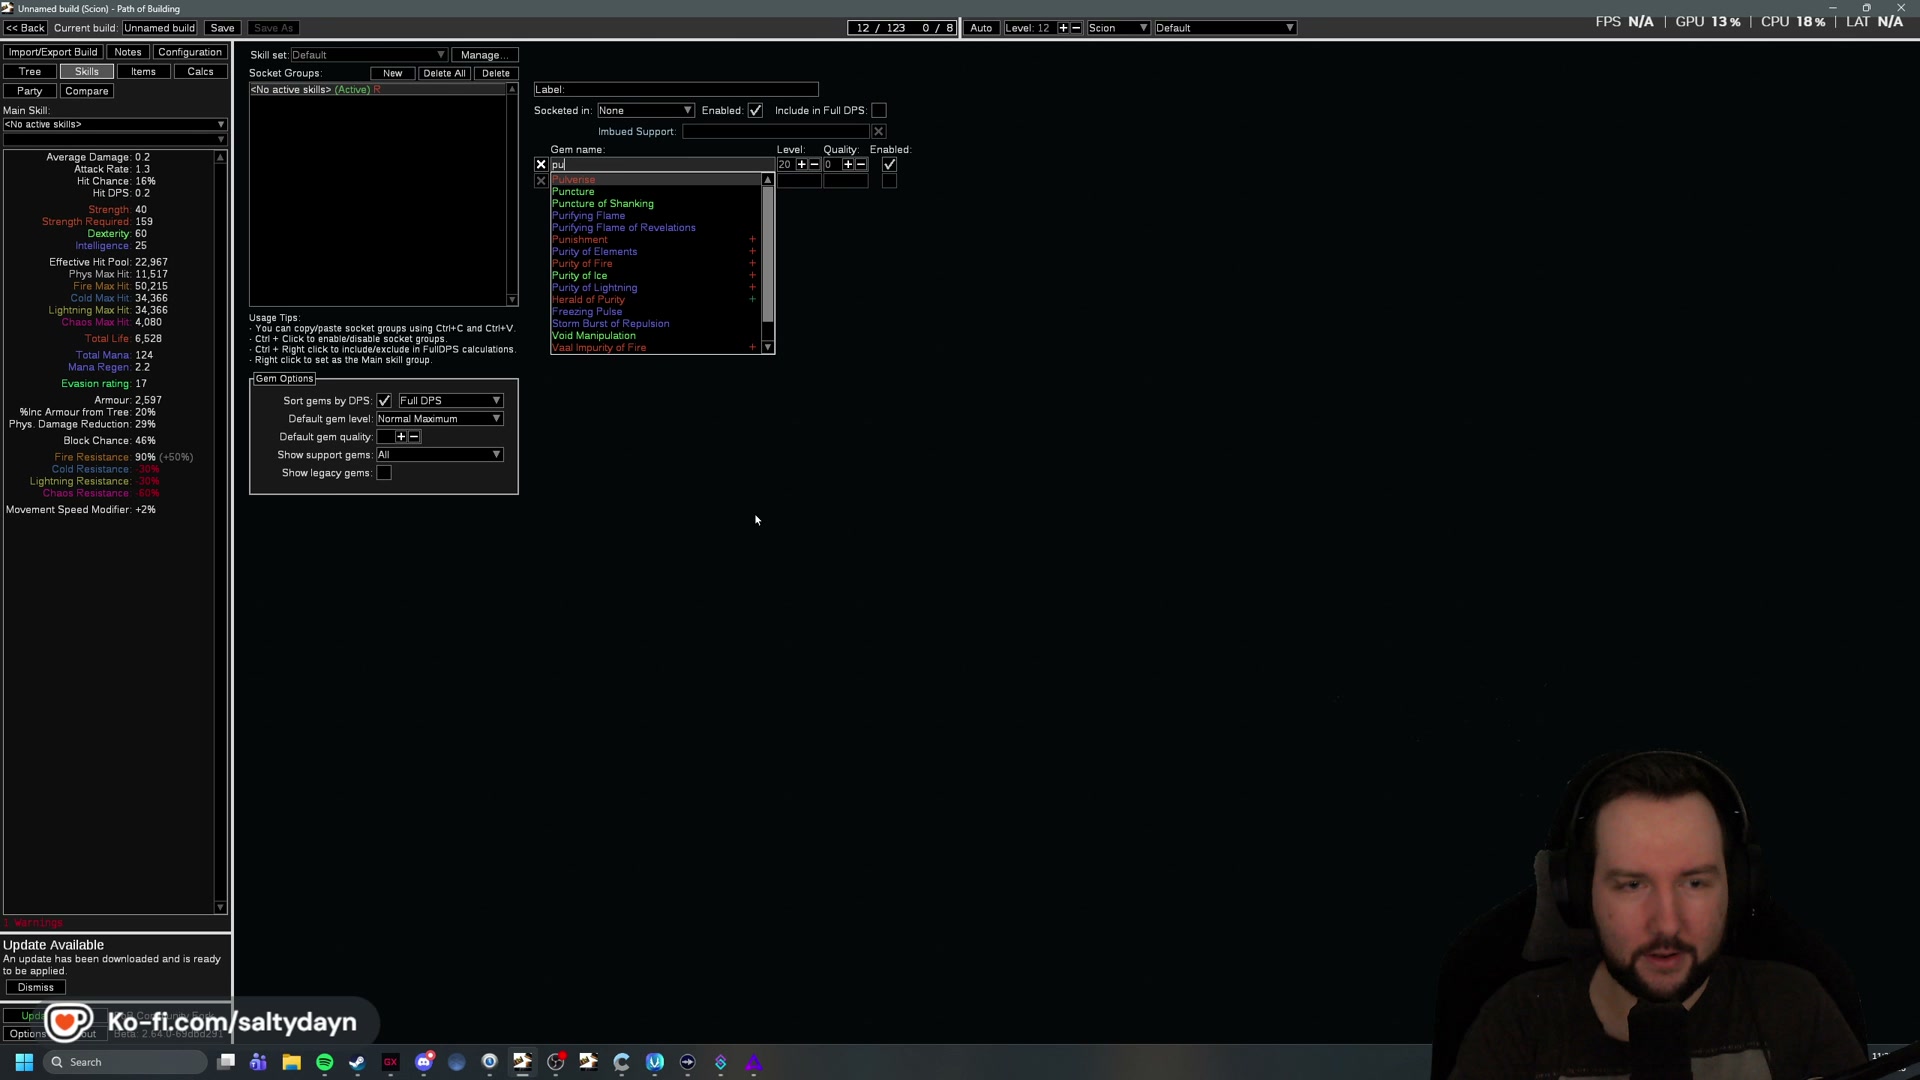The image size is (1920, 1080).
Task: Decrease character level with minus icon
Action: pyautogui.click(x=1076, y=28)
